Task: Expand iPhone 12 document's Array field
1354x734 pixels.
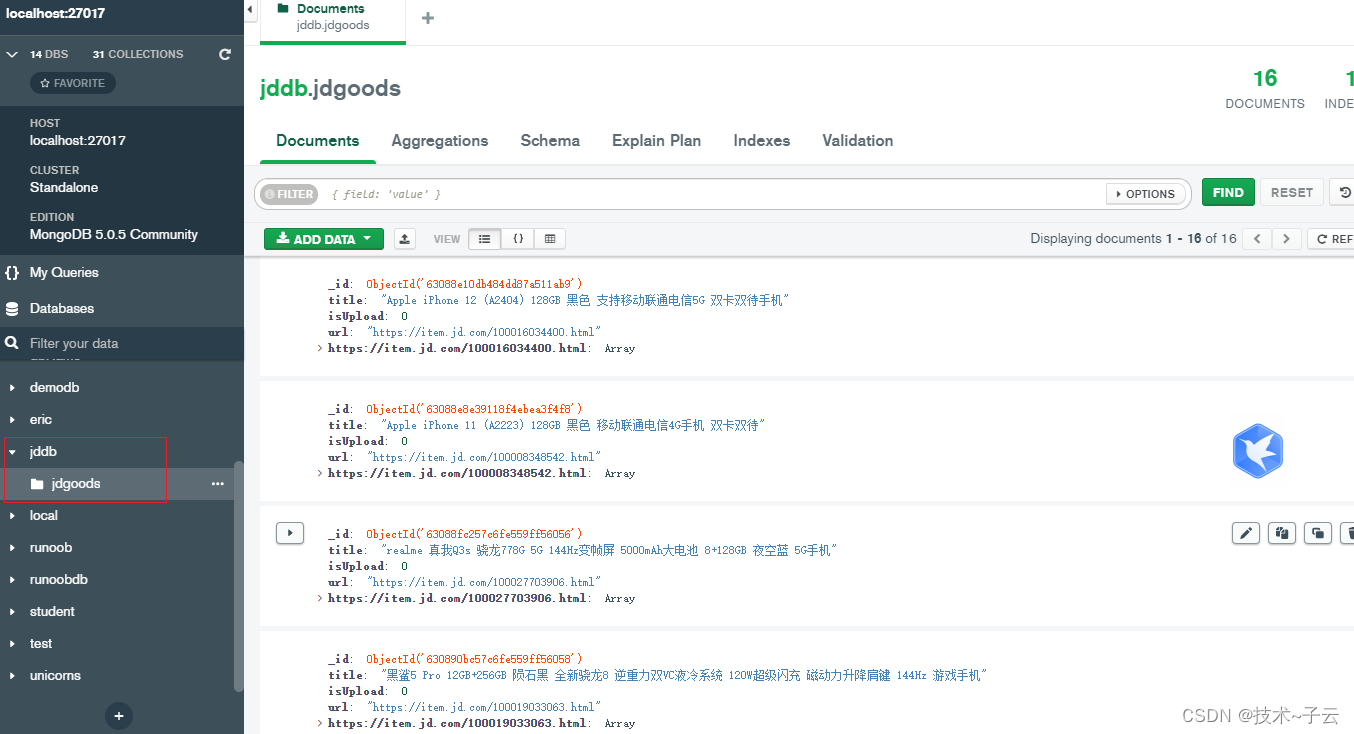Action: click(320, 349)
